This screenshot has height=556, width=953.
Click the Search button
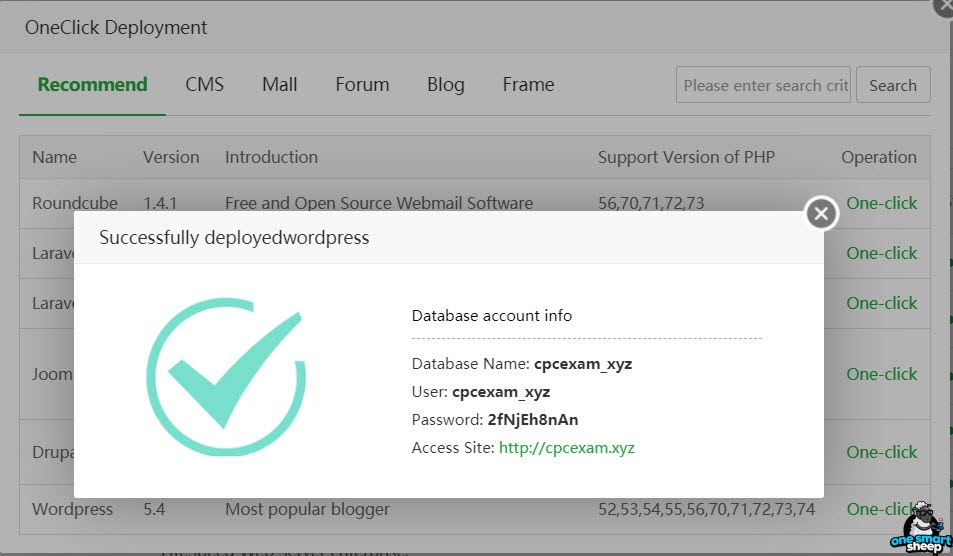[893, 85]
